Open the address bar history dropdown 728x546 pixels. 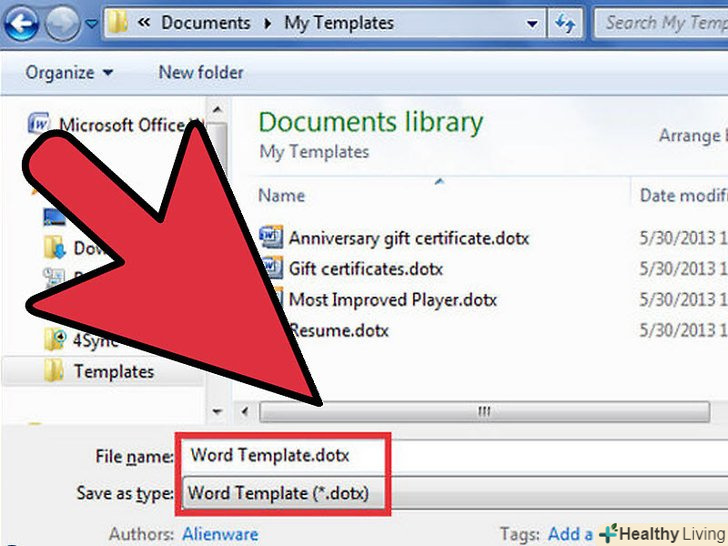pyautogui.click(x=532, y=23)
